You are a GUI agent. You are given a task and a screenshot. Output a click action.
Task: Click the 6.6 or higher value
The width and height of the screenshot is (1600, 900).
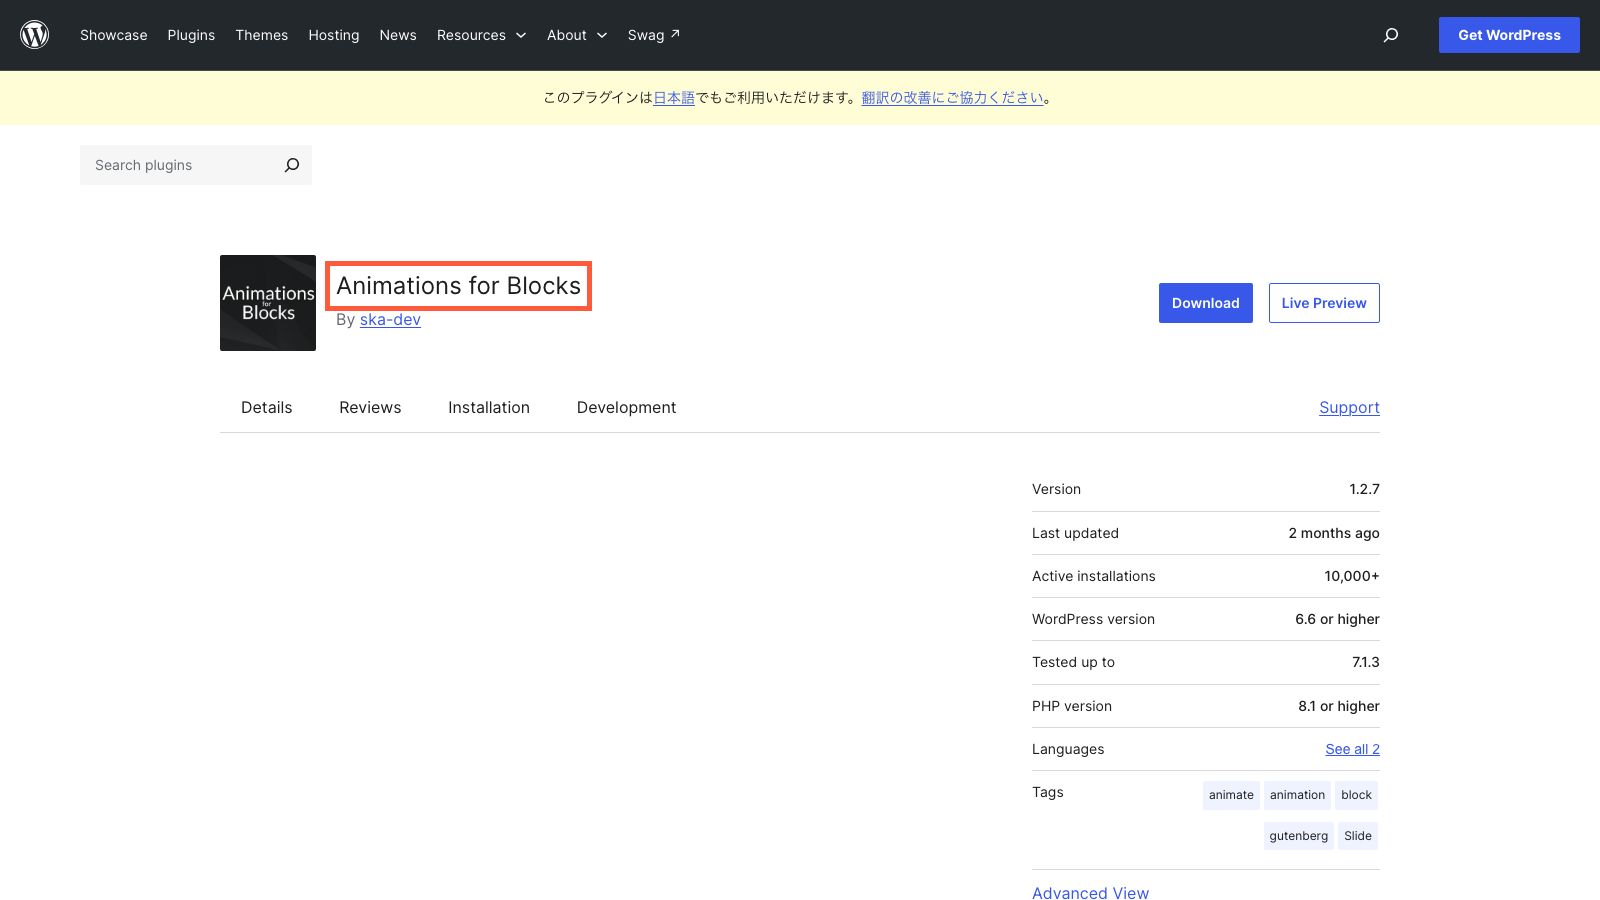click(x=1337, y=619)
